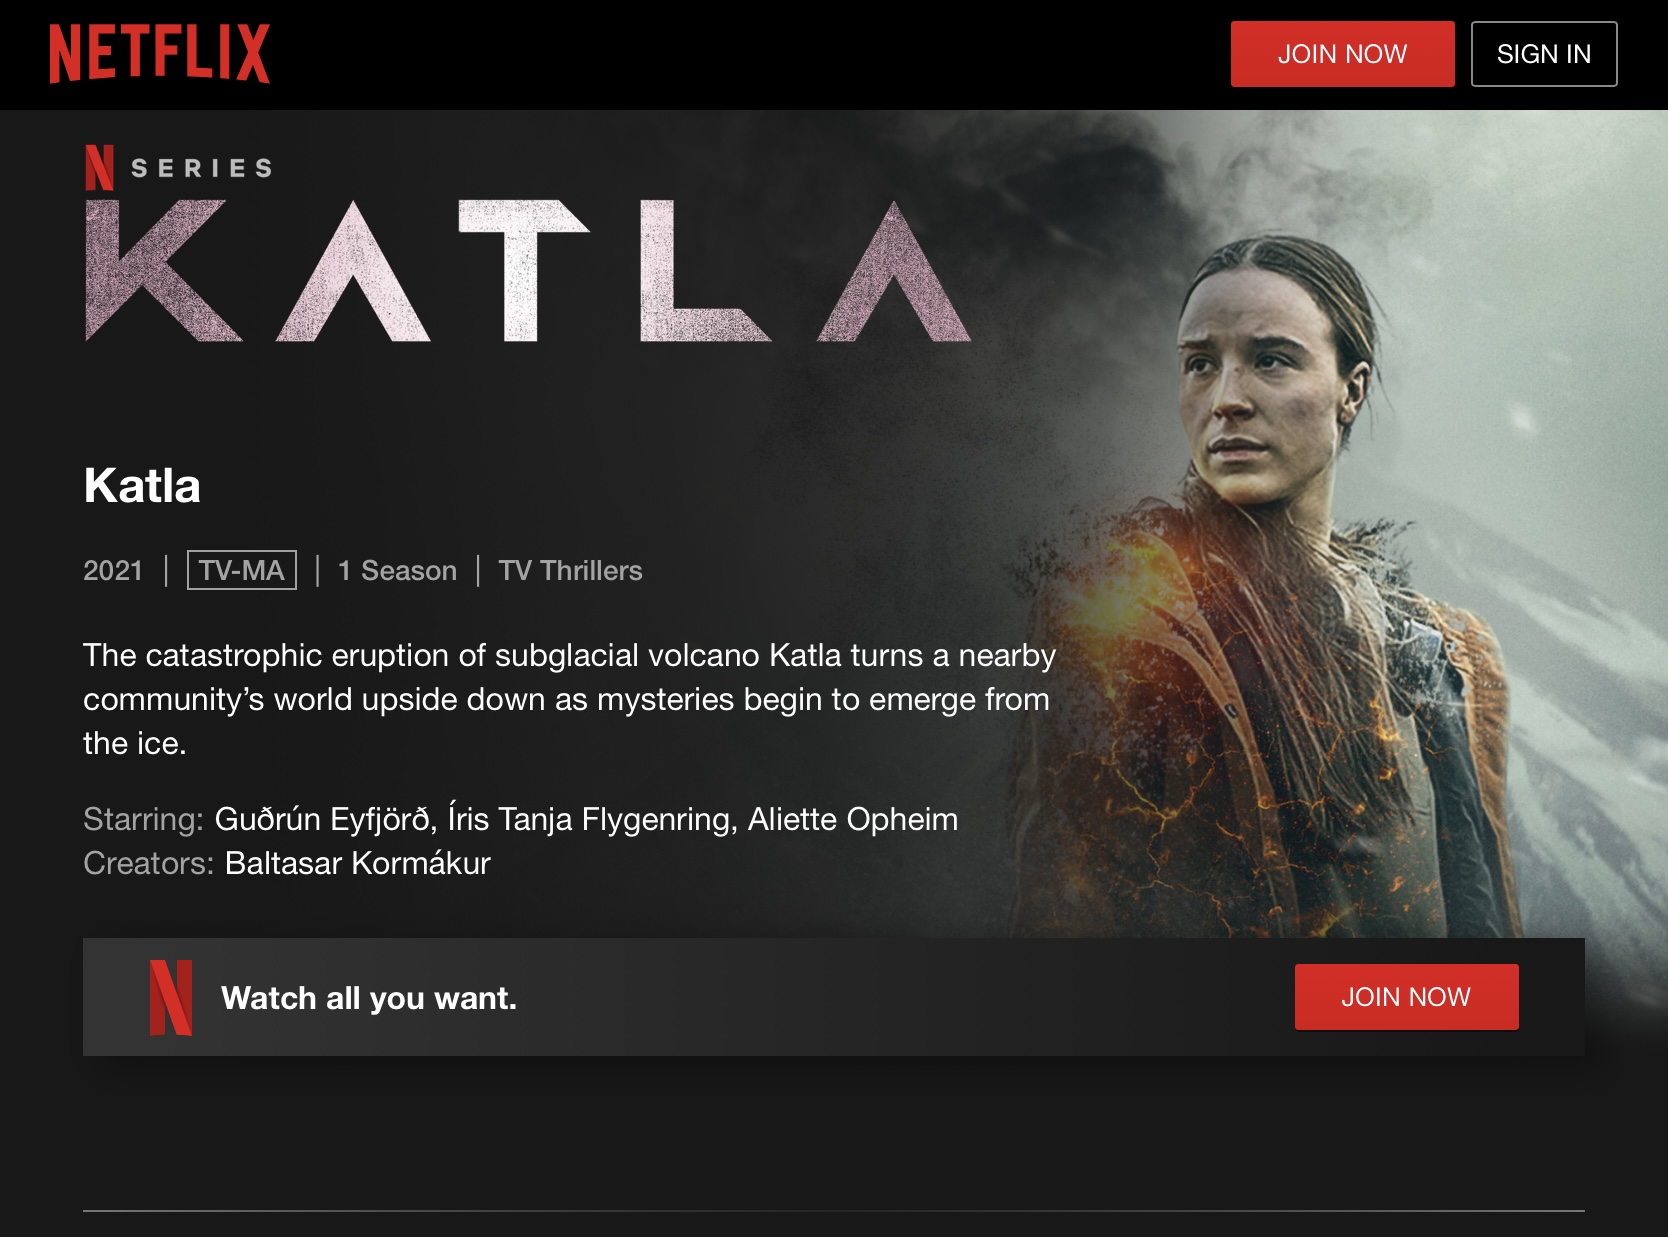This screenshot has width=1668, height=1237.
Task: Open creator Baltasar Kormákur link
Action: [358, 863]
